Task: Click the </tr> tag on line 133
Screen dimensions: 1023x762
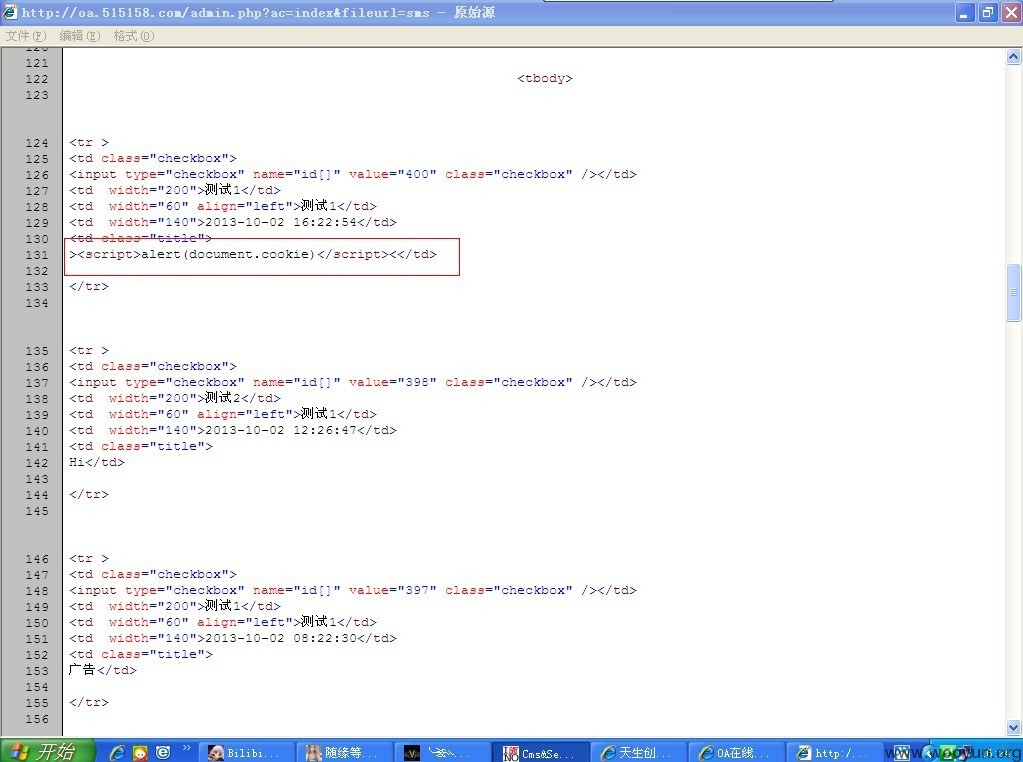Action: click(89, 286)
